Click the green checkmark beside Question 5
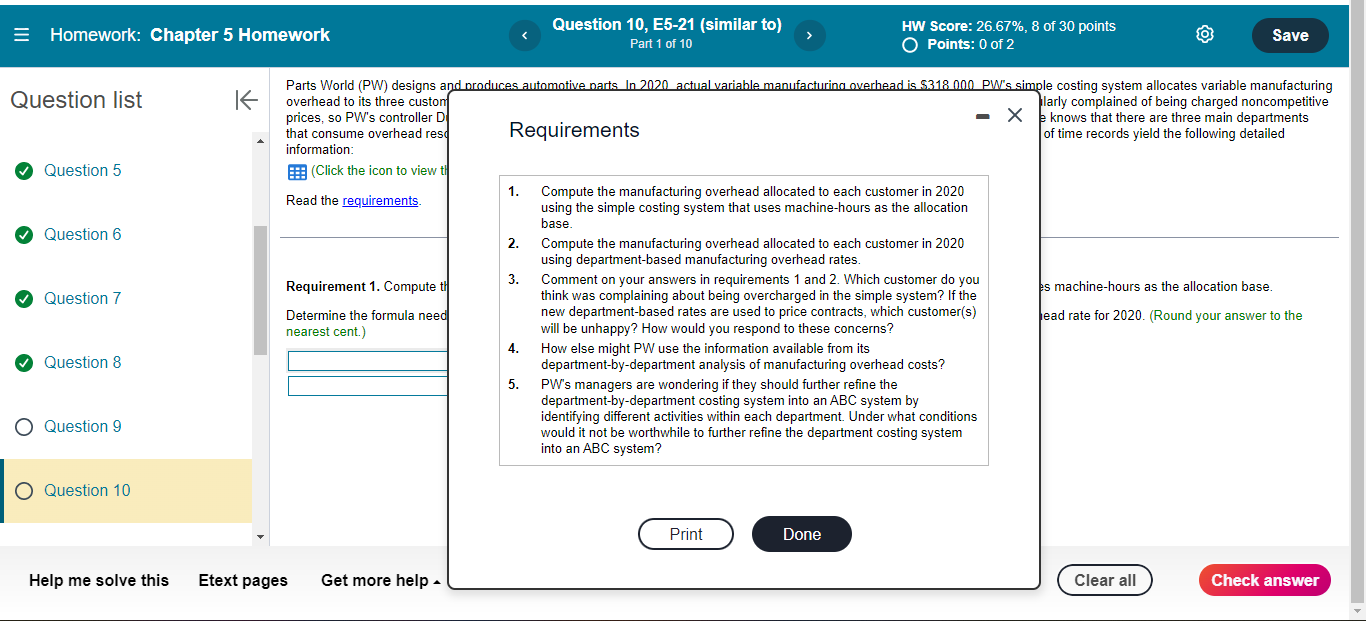 23,170
